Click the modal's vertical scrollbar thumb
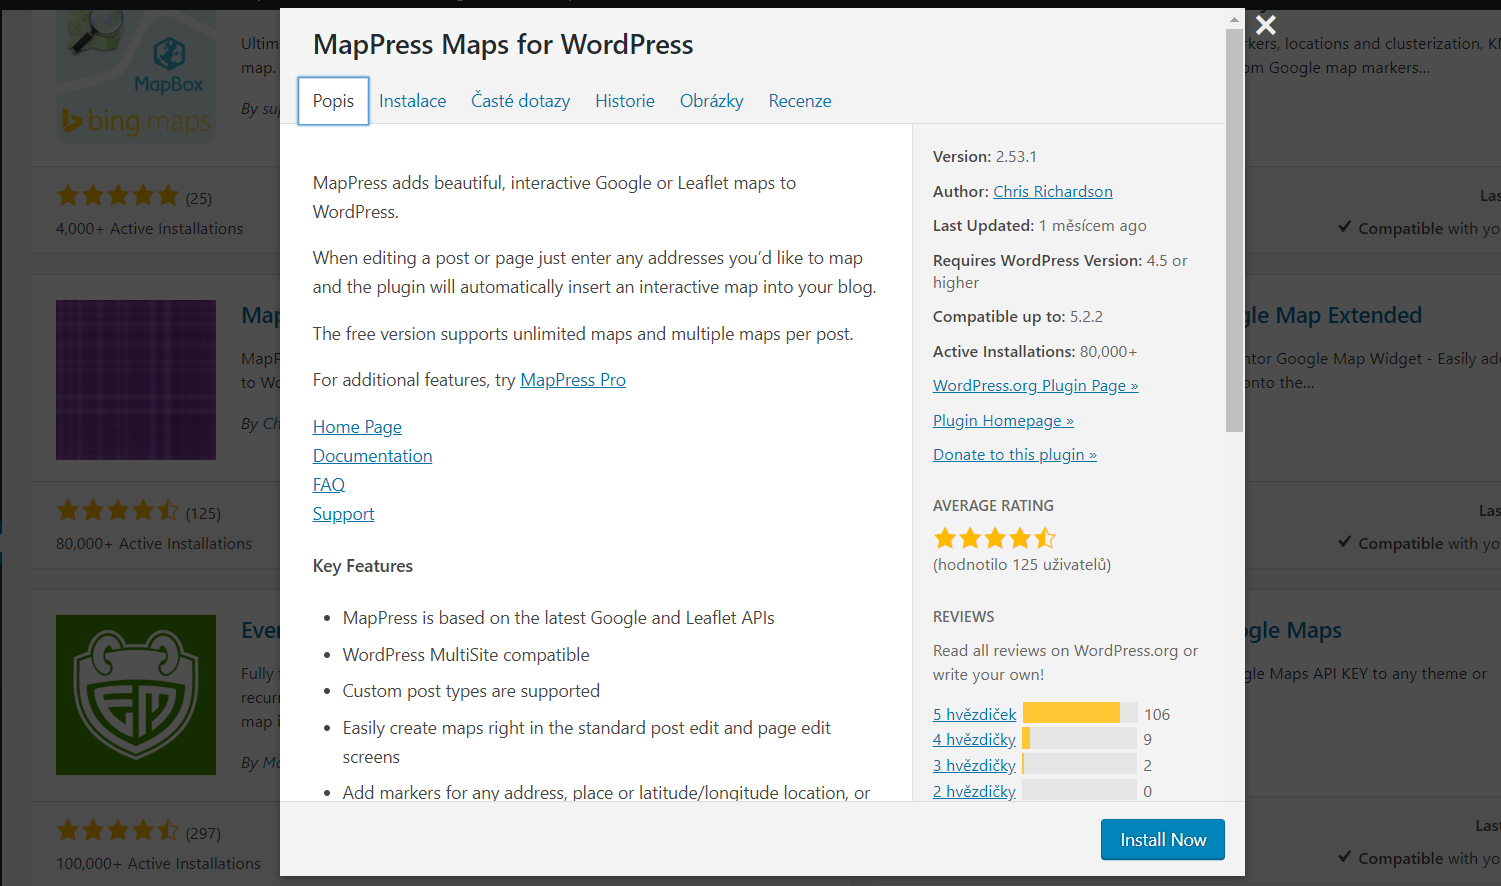The width and height of the screenshot is (1501, 886). (x=1234, y=230)
